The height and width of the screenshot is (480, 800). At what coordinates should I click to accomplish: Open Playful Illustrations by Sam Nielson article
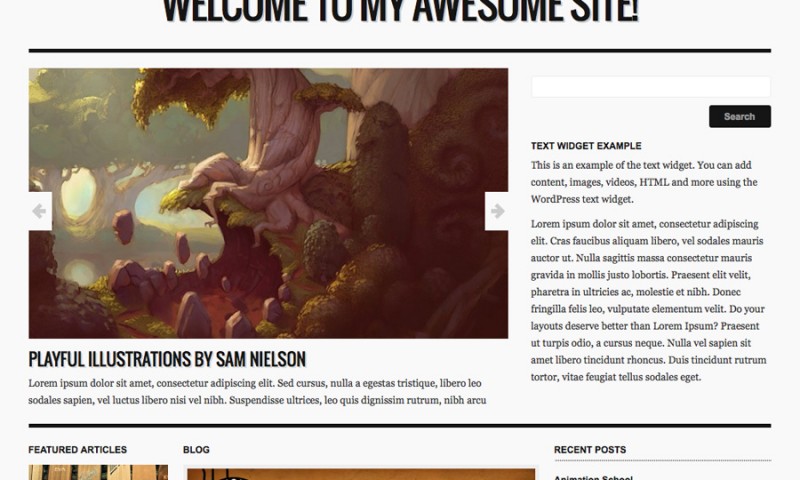coord(167,359)
